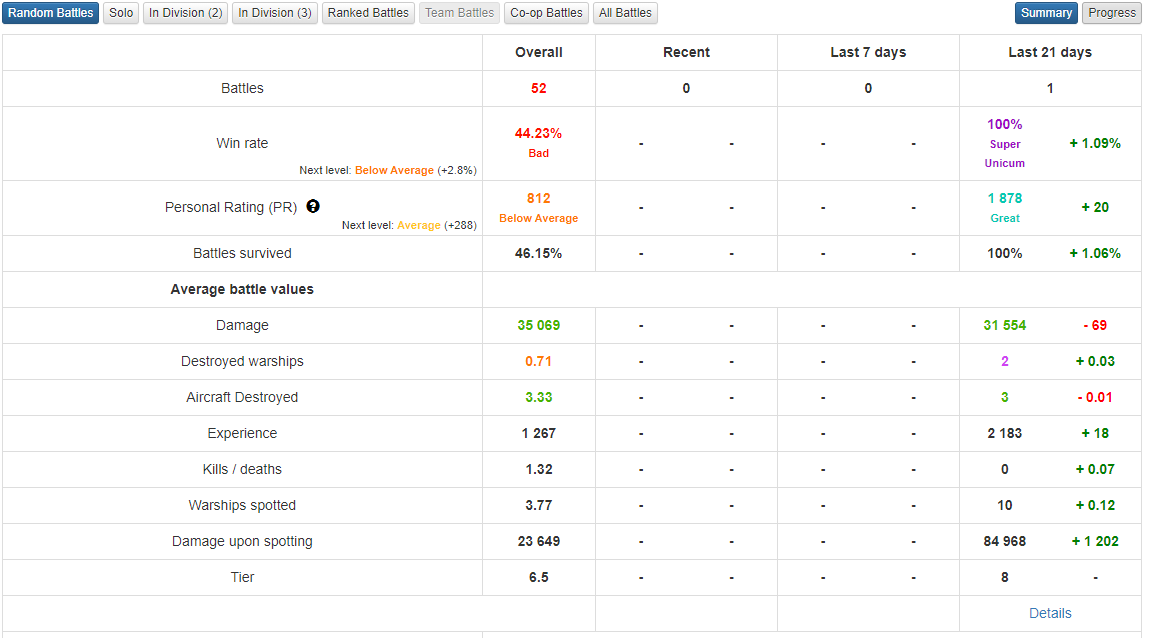The width and height of the screenshot is (1152, 638).
Task: Show the Co-op Battles tab
Action: (x=546, y=13)
